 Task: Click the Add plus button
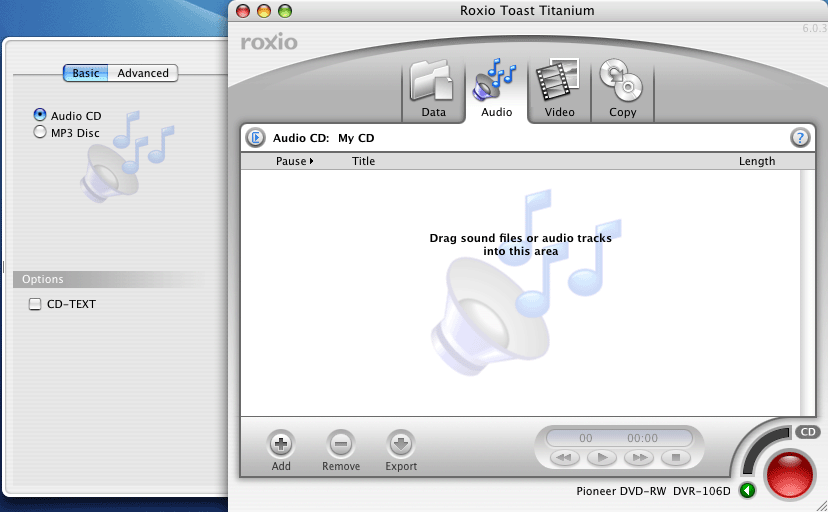pyautogui.click(x=281, y=444)
